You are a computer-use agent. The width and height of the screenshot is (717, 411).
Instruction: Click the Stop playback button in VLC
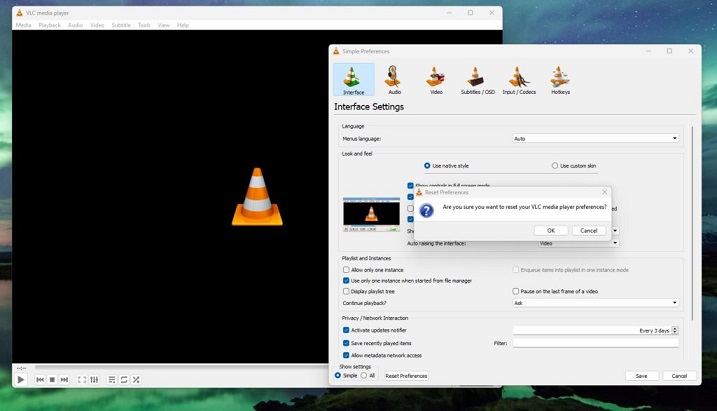coord(52,379)
